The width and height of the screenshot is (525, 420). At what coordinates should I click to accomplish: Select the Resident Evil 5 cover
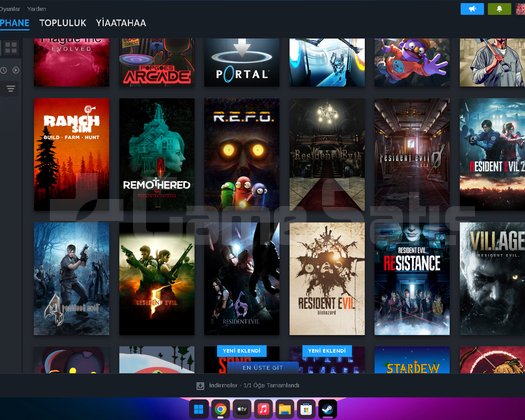157,279
